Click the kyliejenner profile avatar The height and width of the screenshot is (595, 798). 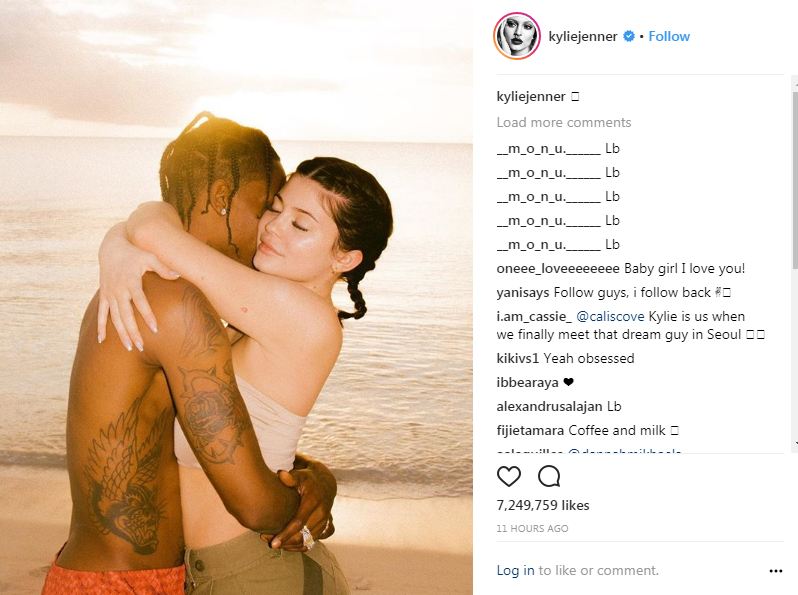tap(517, 36)
